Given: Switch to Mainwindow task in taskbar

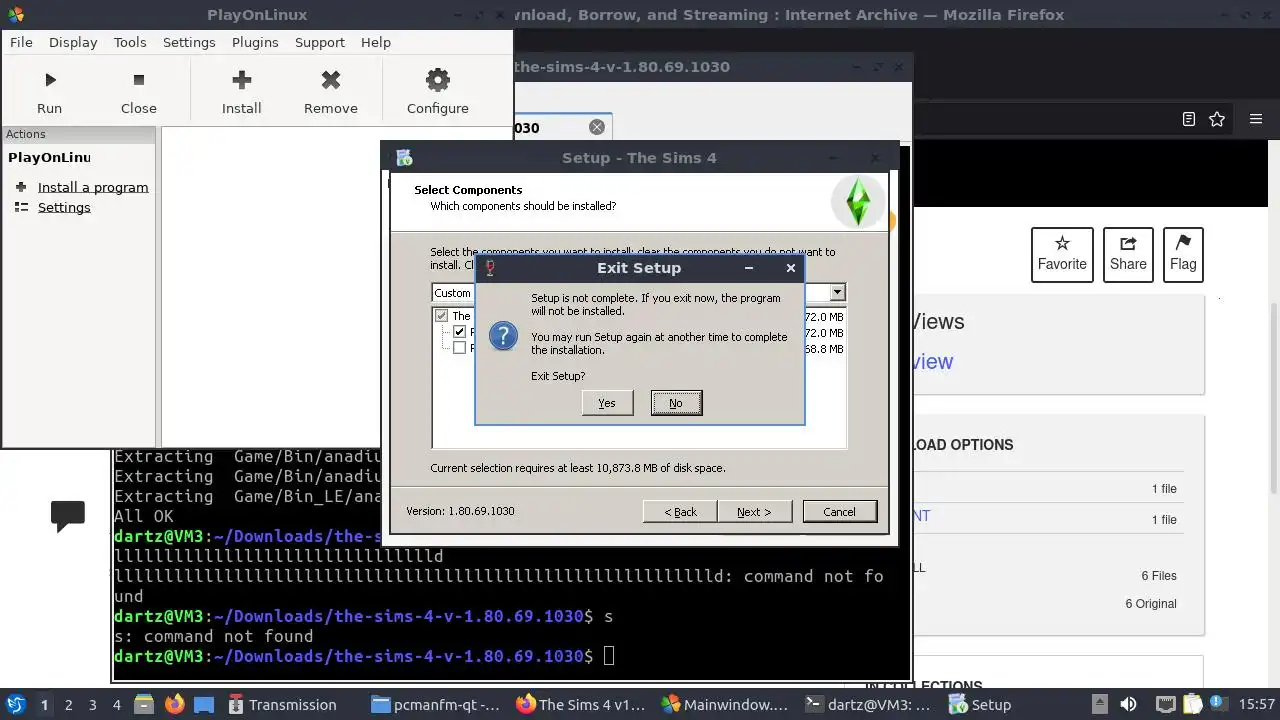Looking at the screenshot, I should (725, 704).
